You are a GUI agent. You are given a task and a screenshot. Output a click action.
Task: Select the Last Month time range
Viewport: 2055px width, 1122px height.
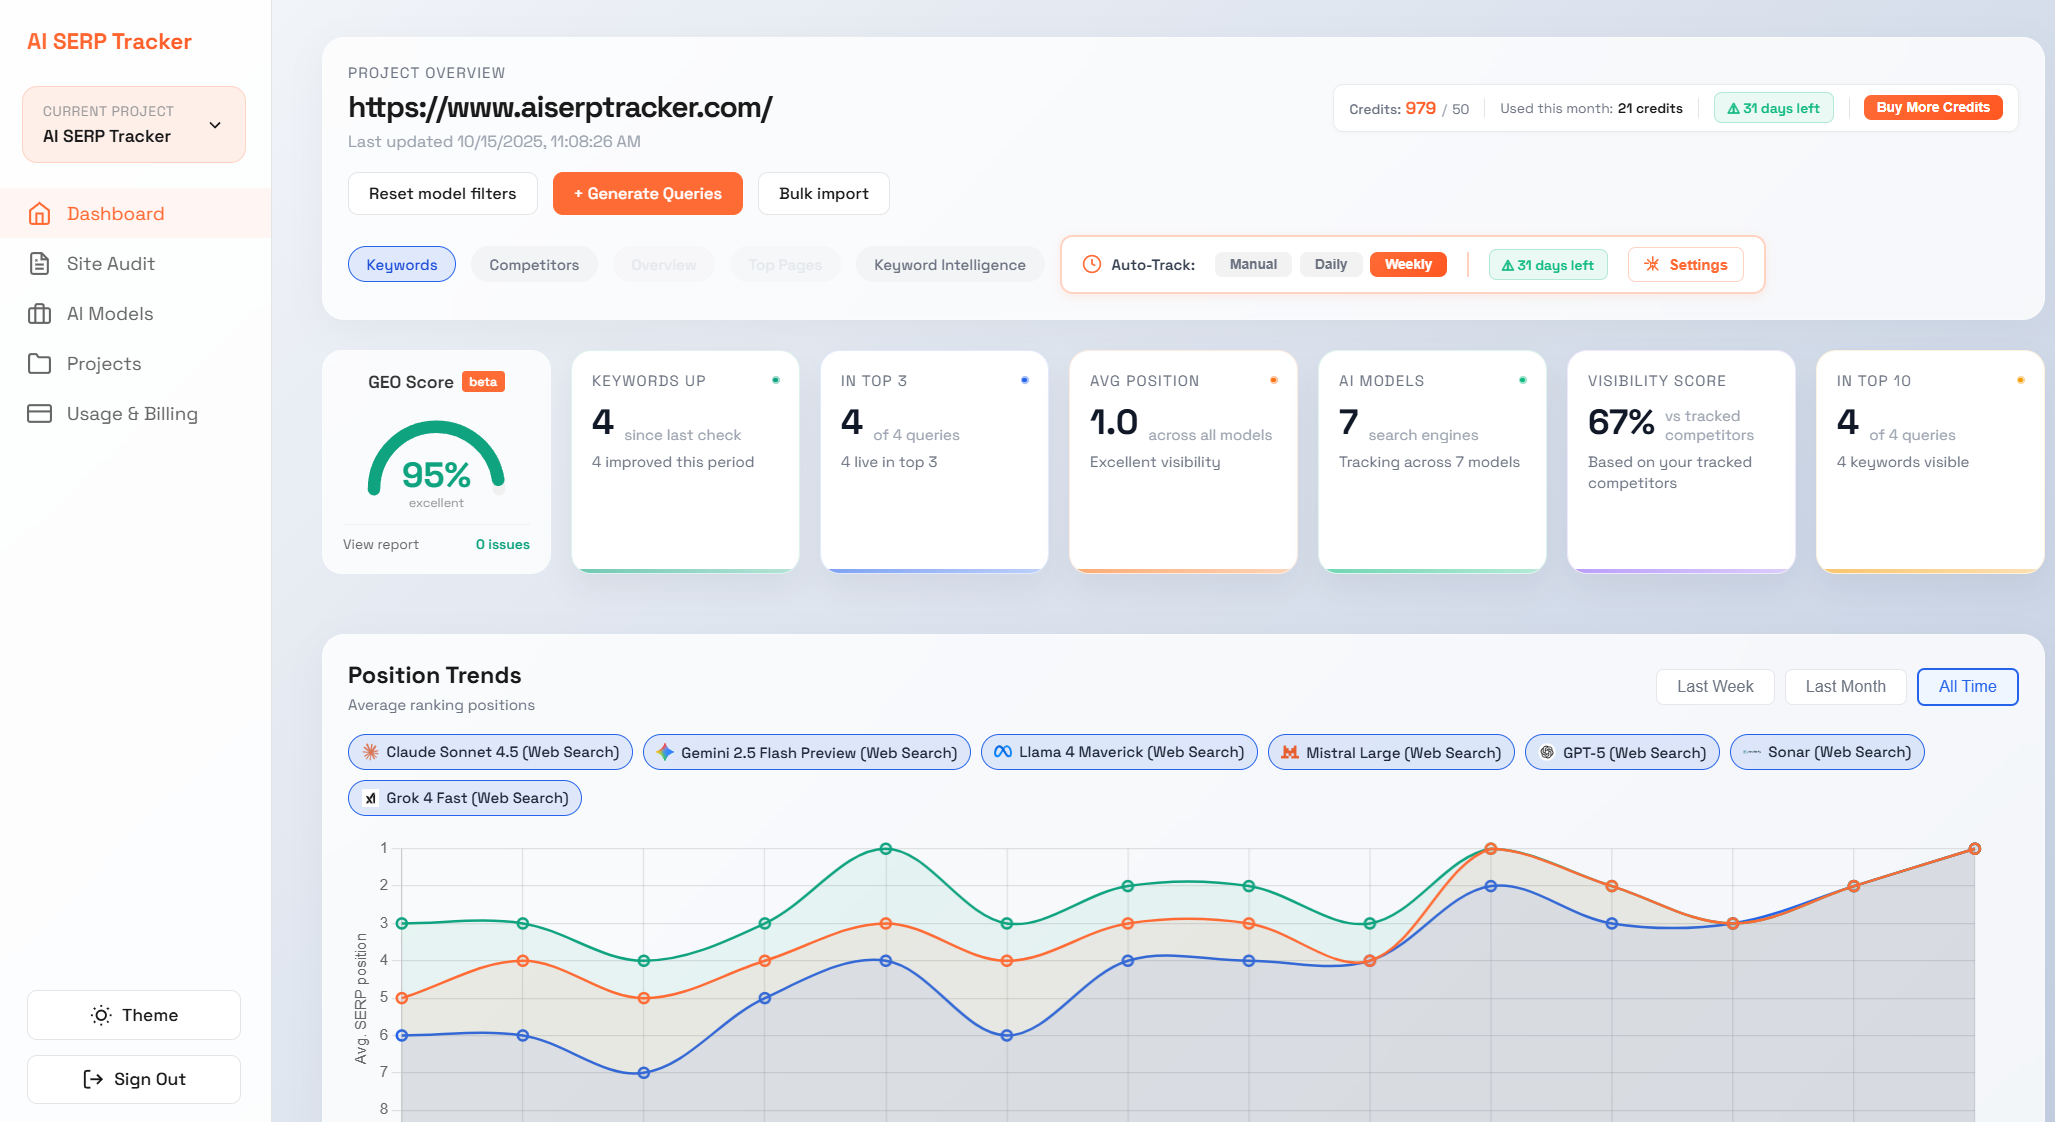pos(1845,686)
